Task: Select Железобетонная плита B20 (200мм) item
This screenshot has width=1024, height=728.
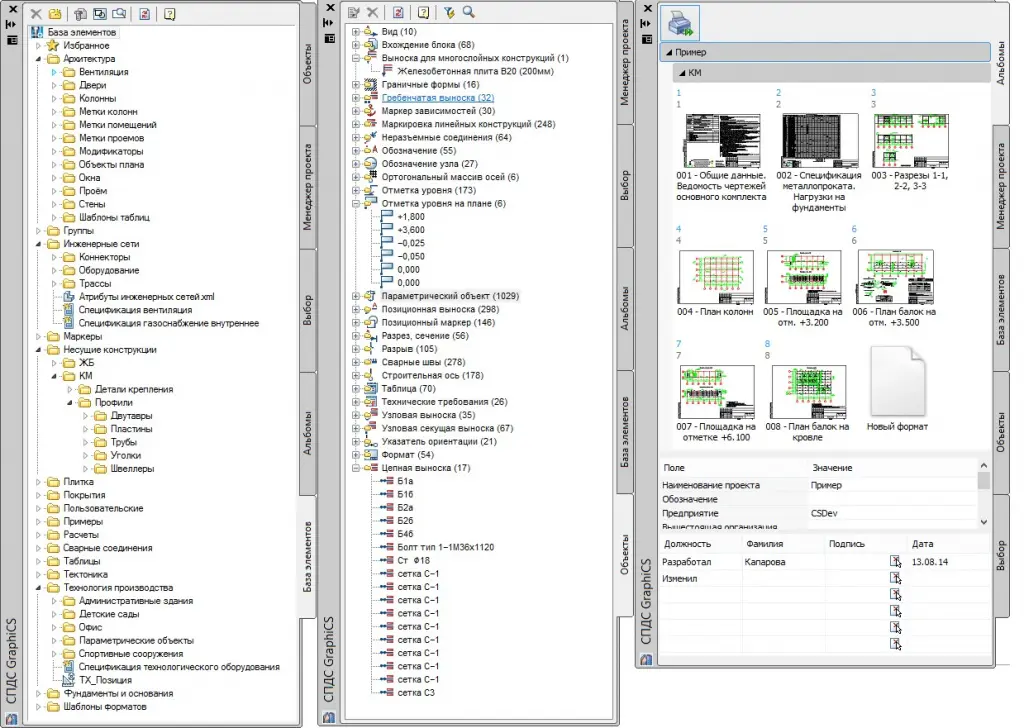Action: tap(475, 71)
